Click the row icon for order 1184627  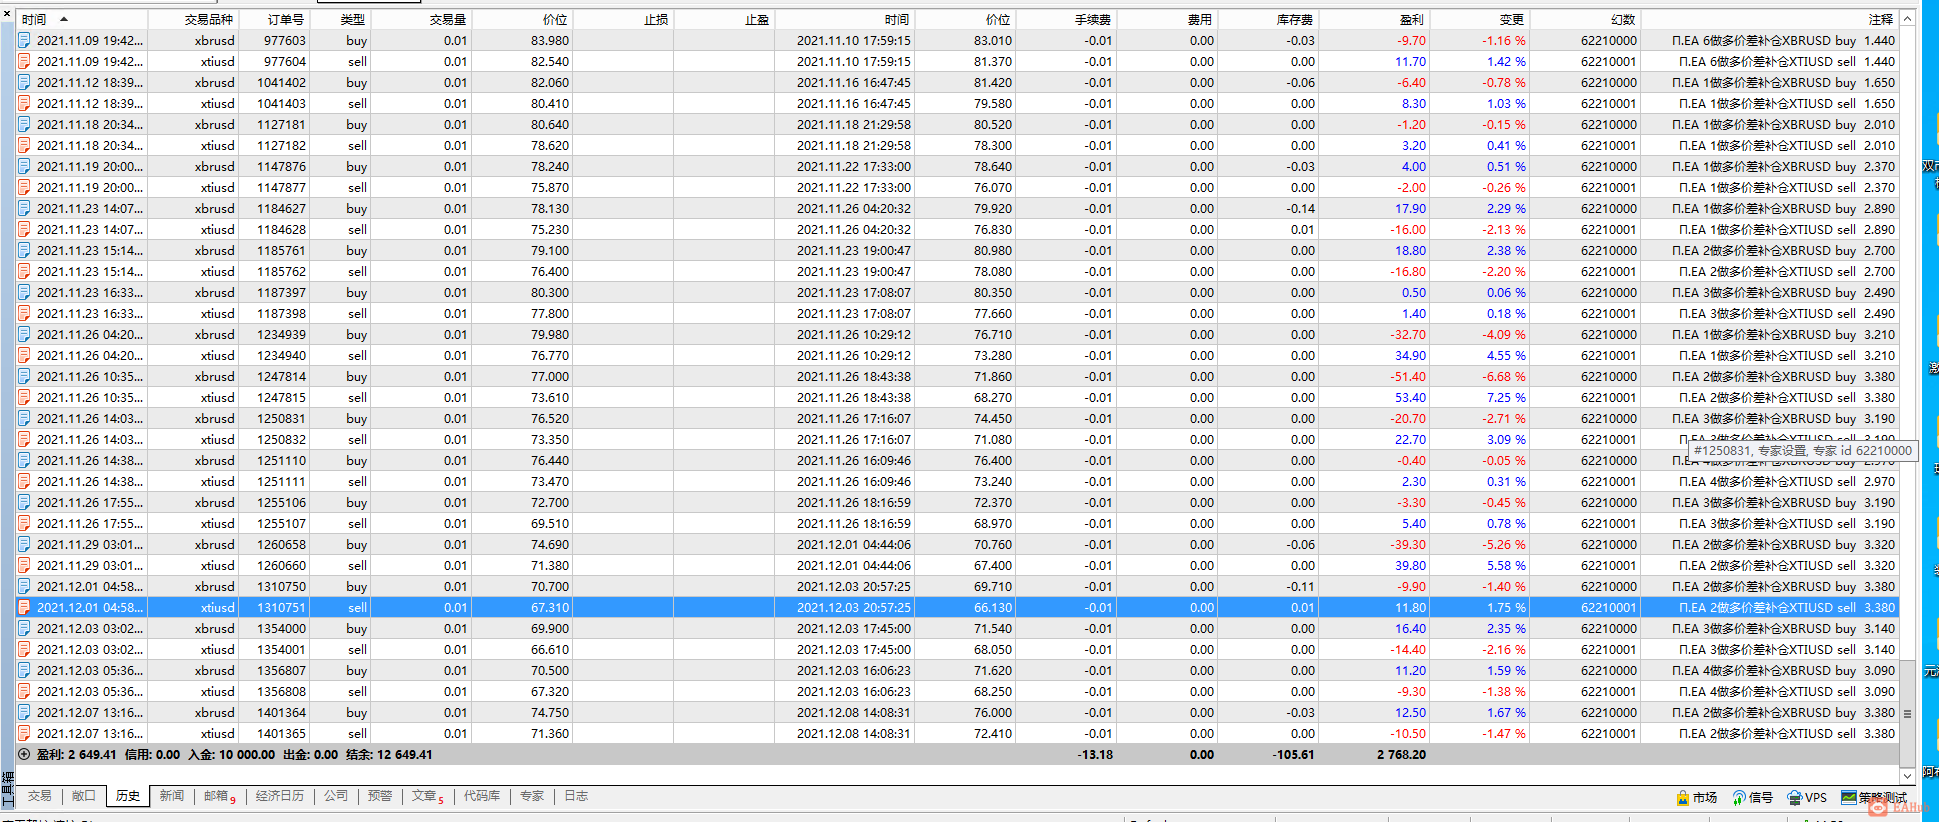[24, 209]
